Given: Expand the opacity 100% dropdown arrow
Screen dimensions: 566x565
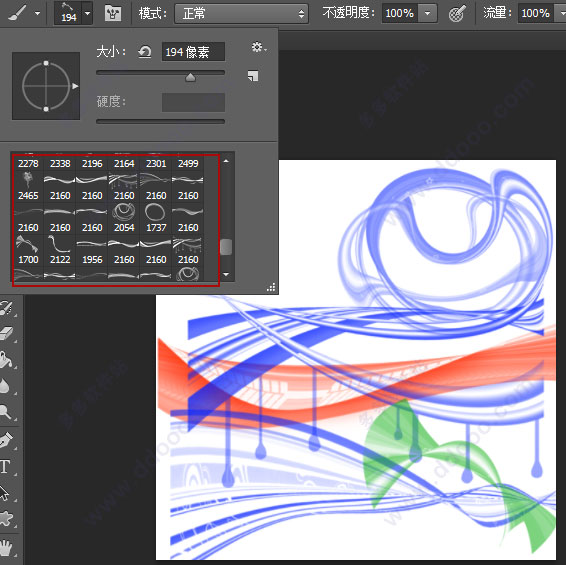Looking at the screenshot, I should coord(427,14).
